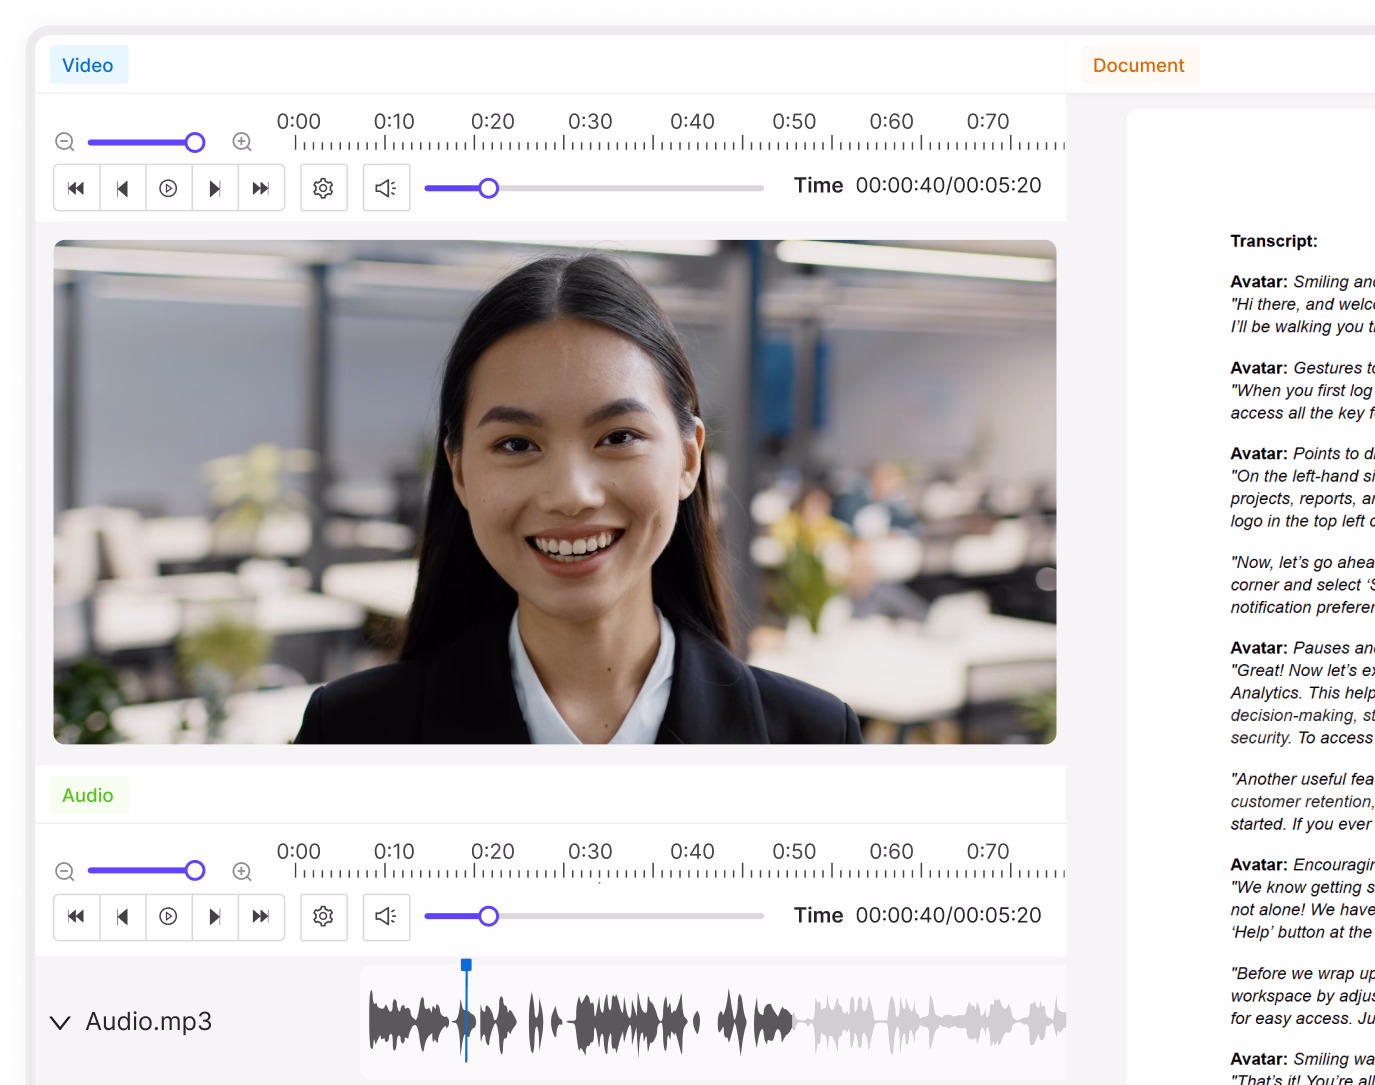This screenshot has height=1085, width=1375.
Task: Play the audio track
Action: (168, 916)
